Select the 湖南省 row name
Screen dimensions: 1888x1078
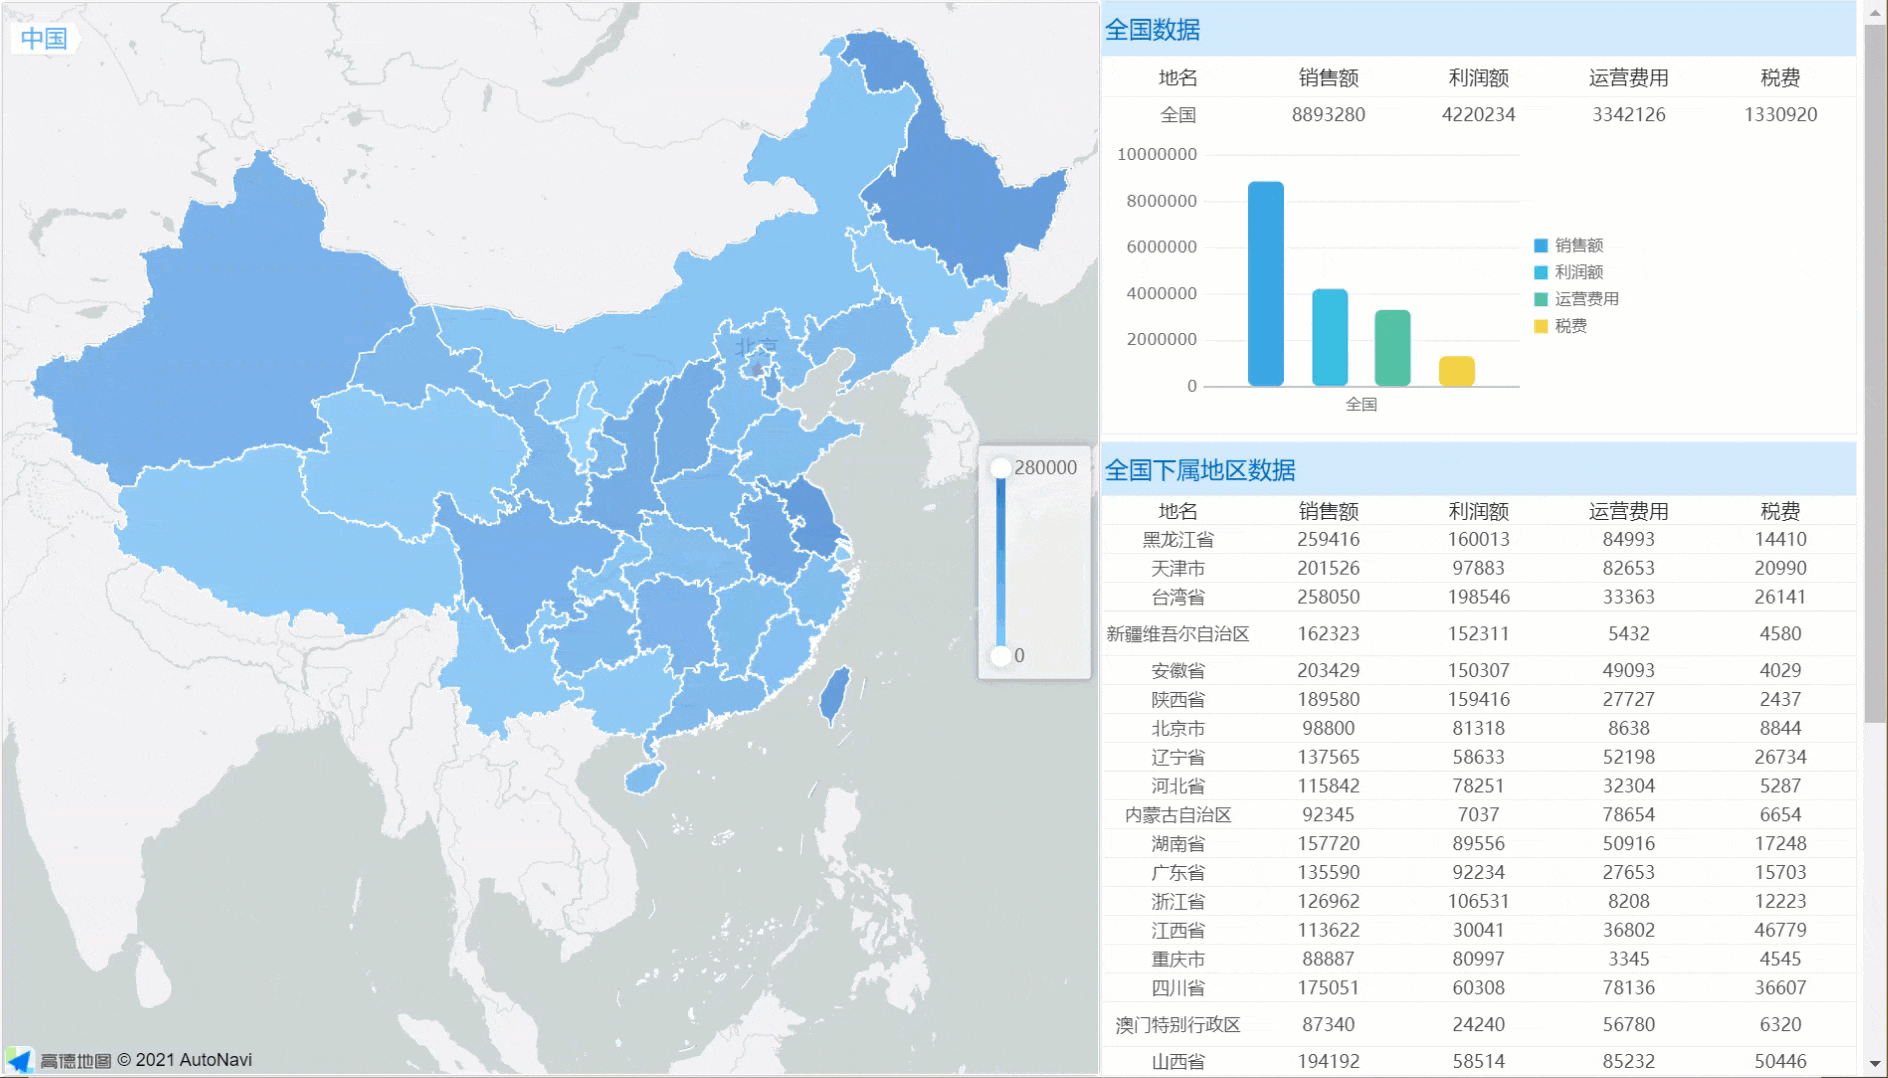[1178, 844]
